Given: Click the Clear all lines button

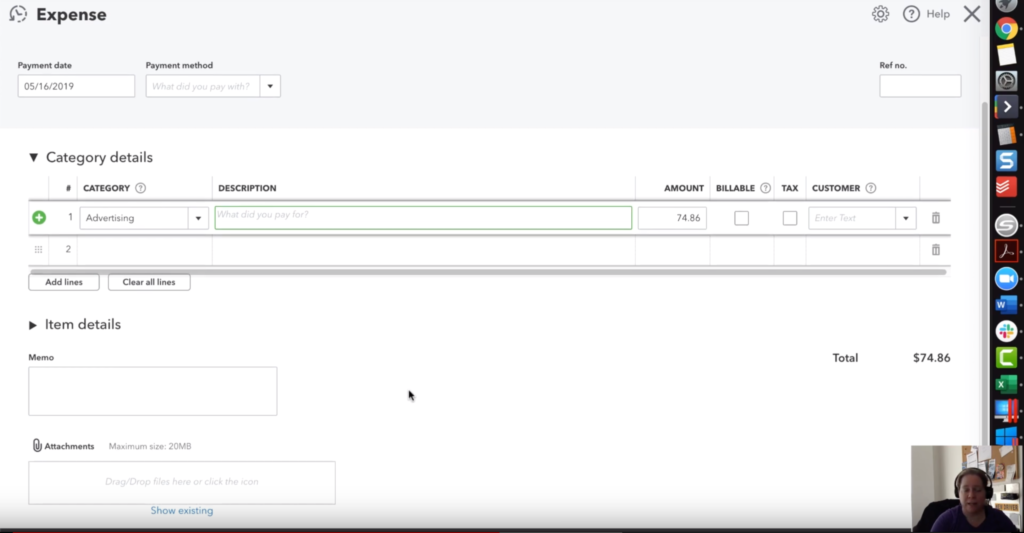Looking at the screenshot, I should tap(149, 282).
